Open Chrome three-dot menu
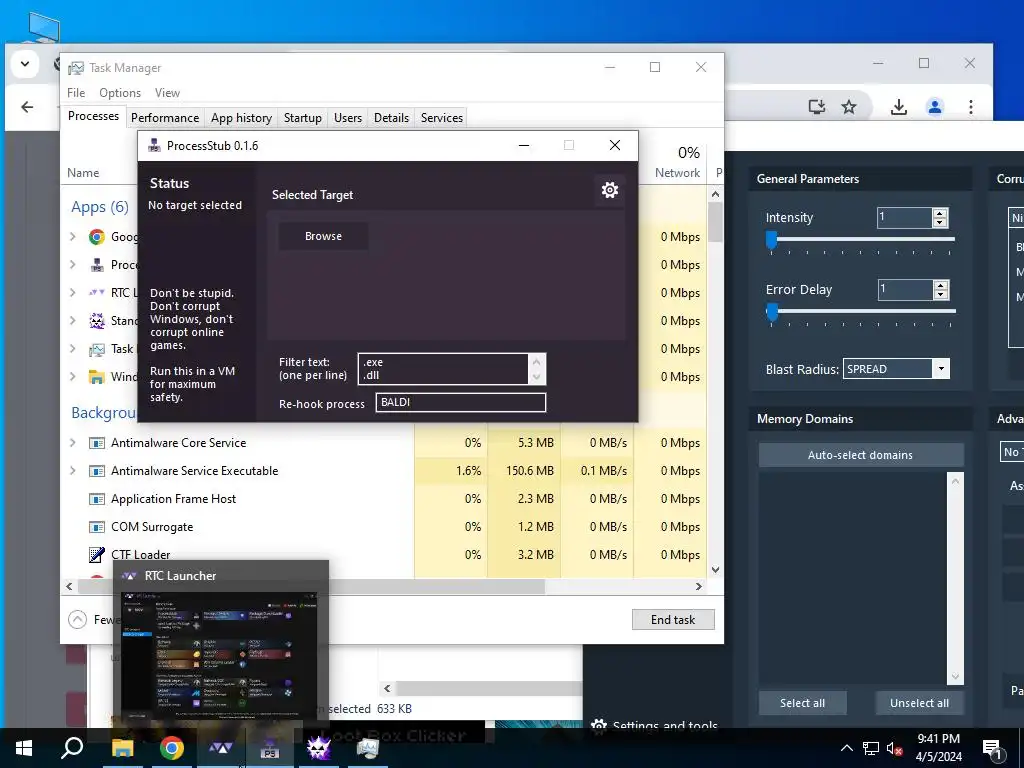Screen dimensions: 1024x768 [x=970, y=107]
